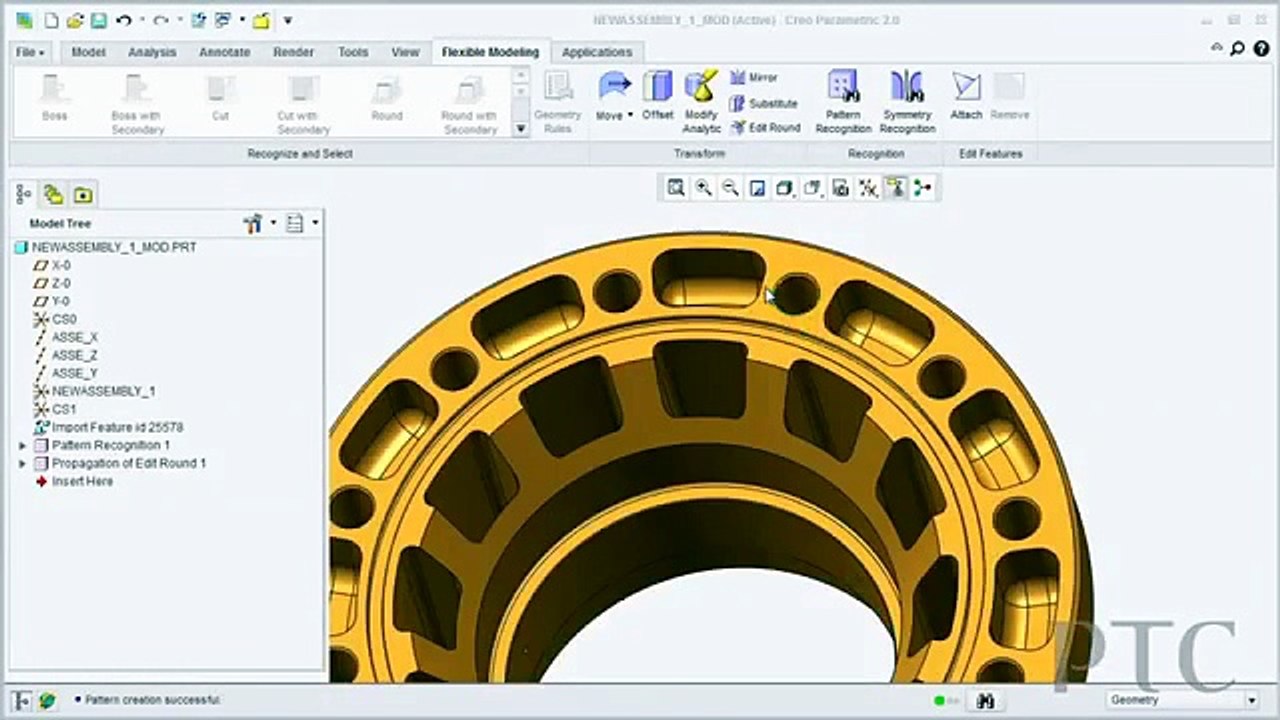Select the Insert Here marker
This screenshot has width=1280, height=720.
pos(75,481)
